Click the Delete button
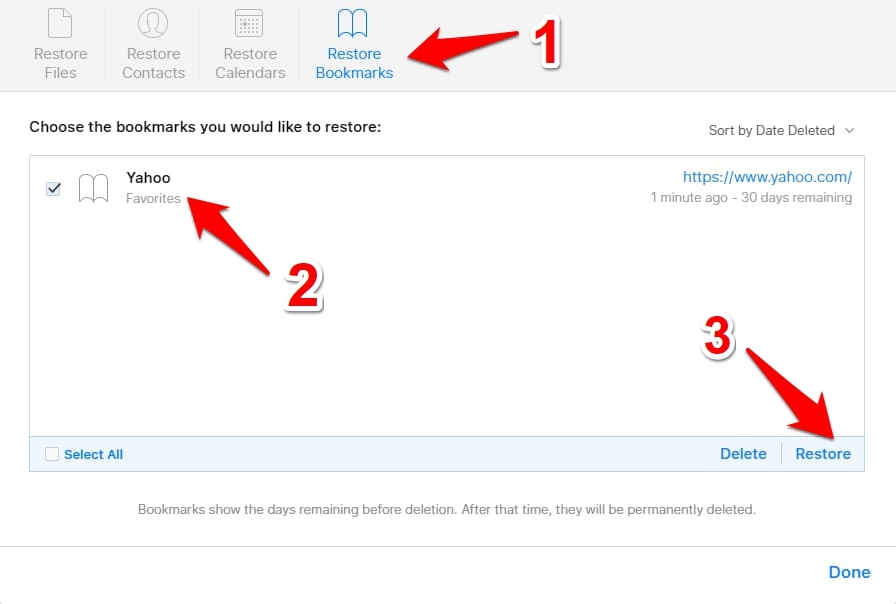The height and width of the screenshot is (604, 896). (743, 454)
